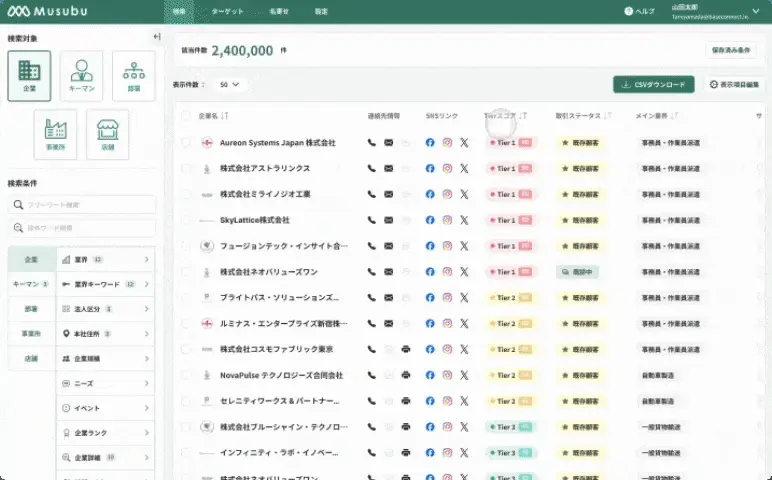772x480 pixels.
Task: Collapse the left search sidebar
Action: [x=157, y=36]
